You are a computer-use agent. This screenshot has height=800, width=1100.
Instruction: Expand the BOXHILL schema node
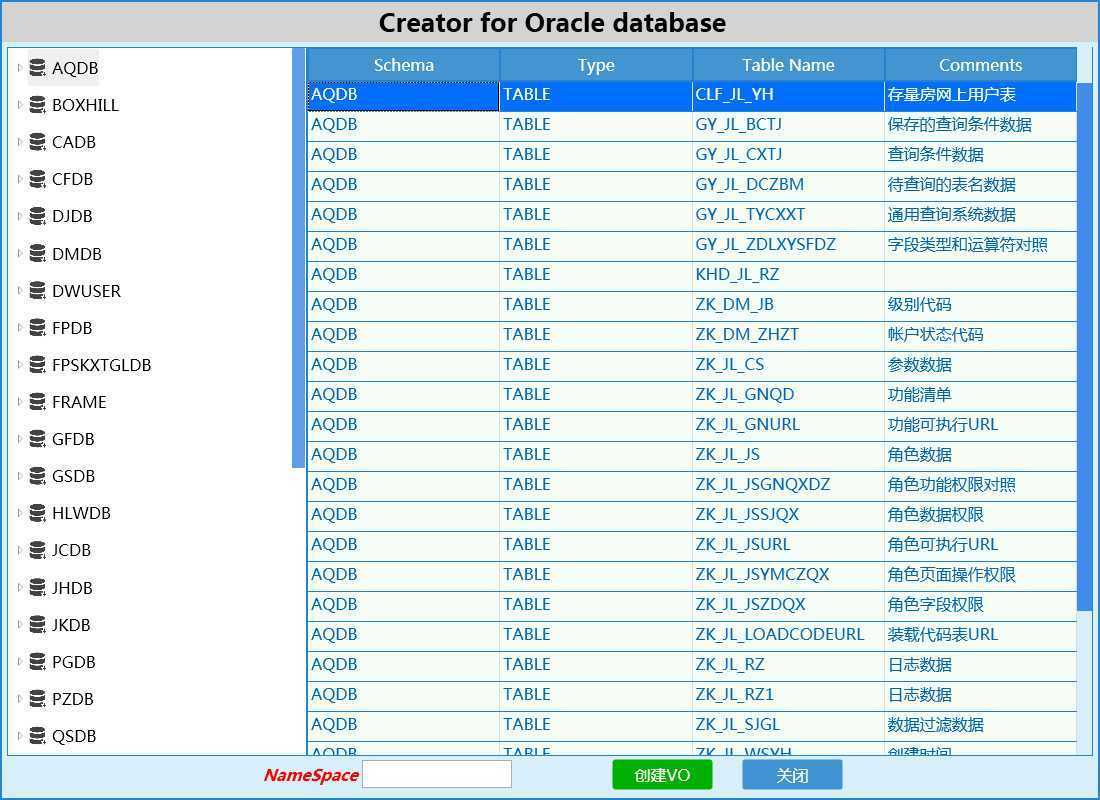[20, 105]
